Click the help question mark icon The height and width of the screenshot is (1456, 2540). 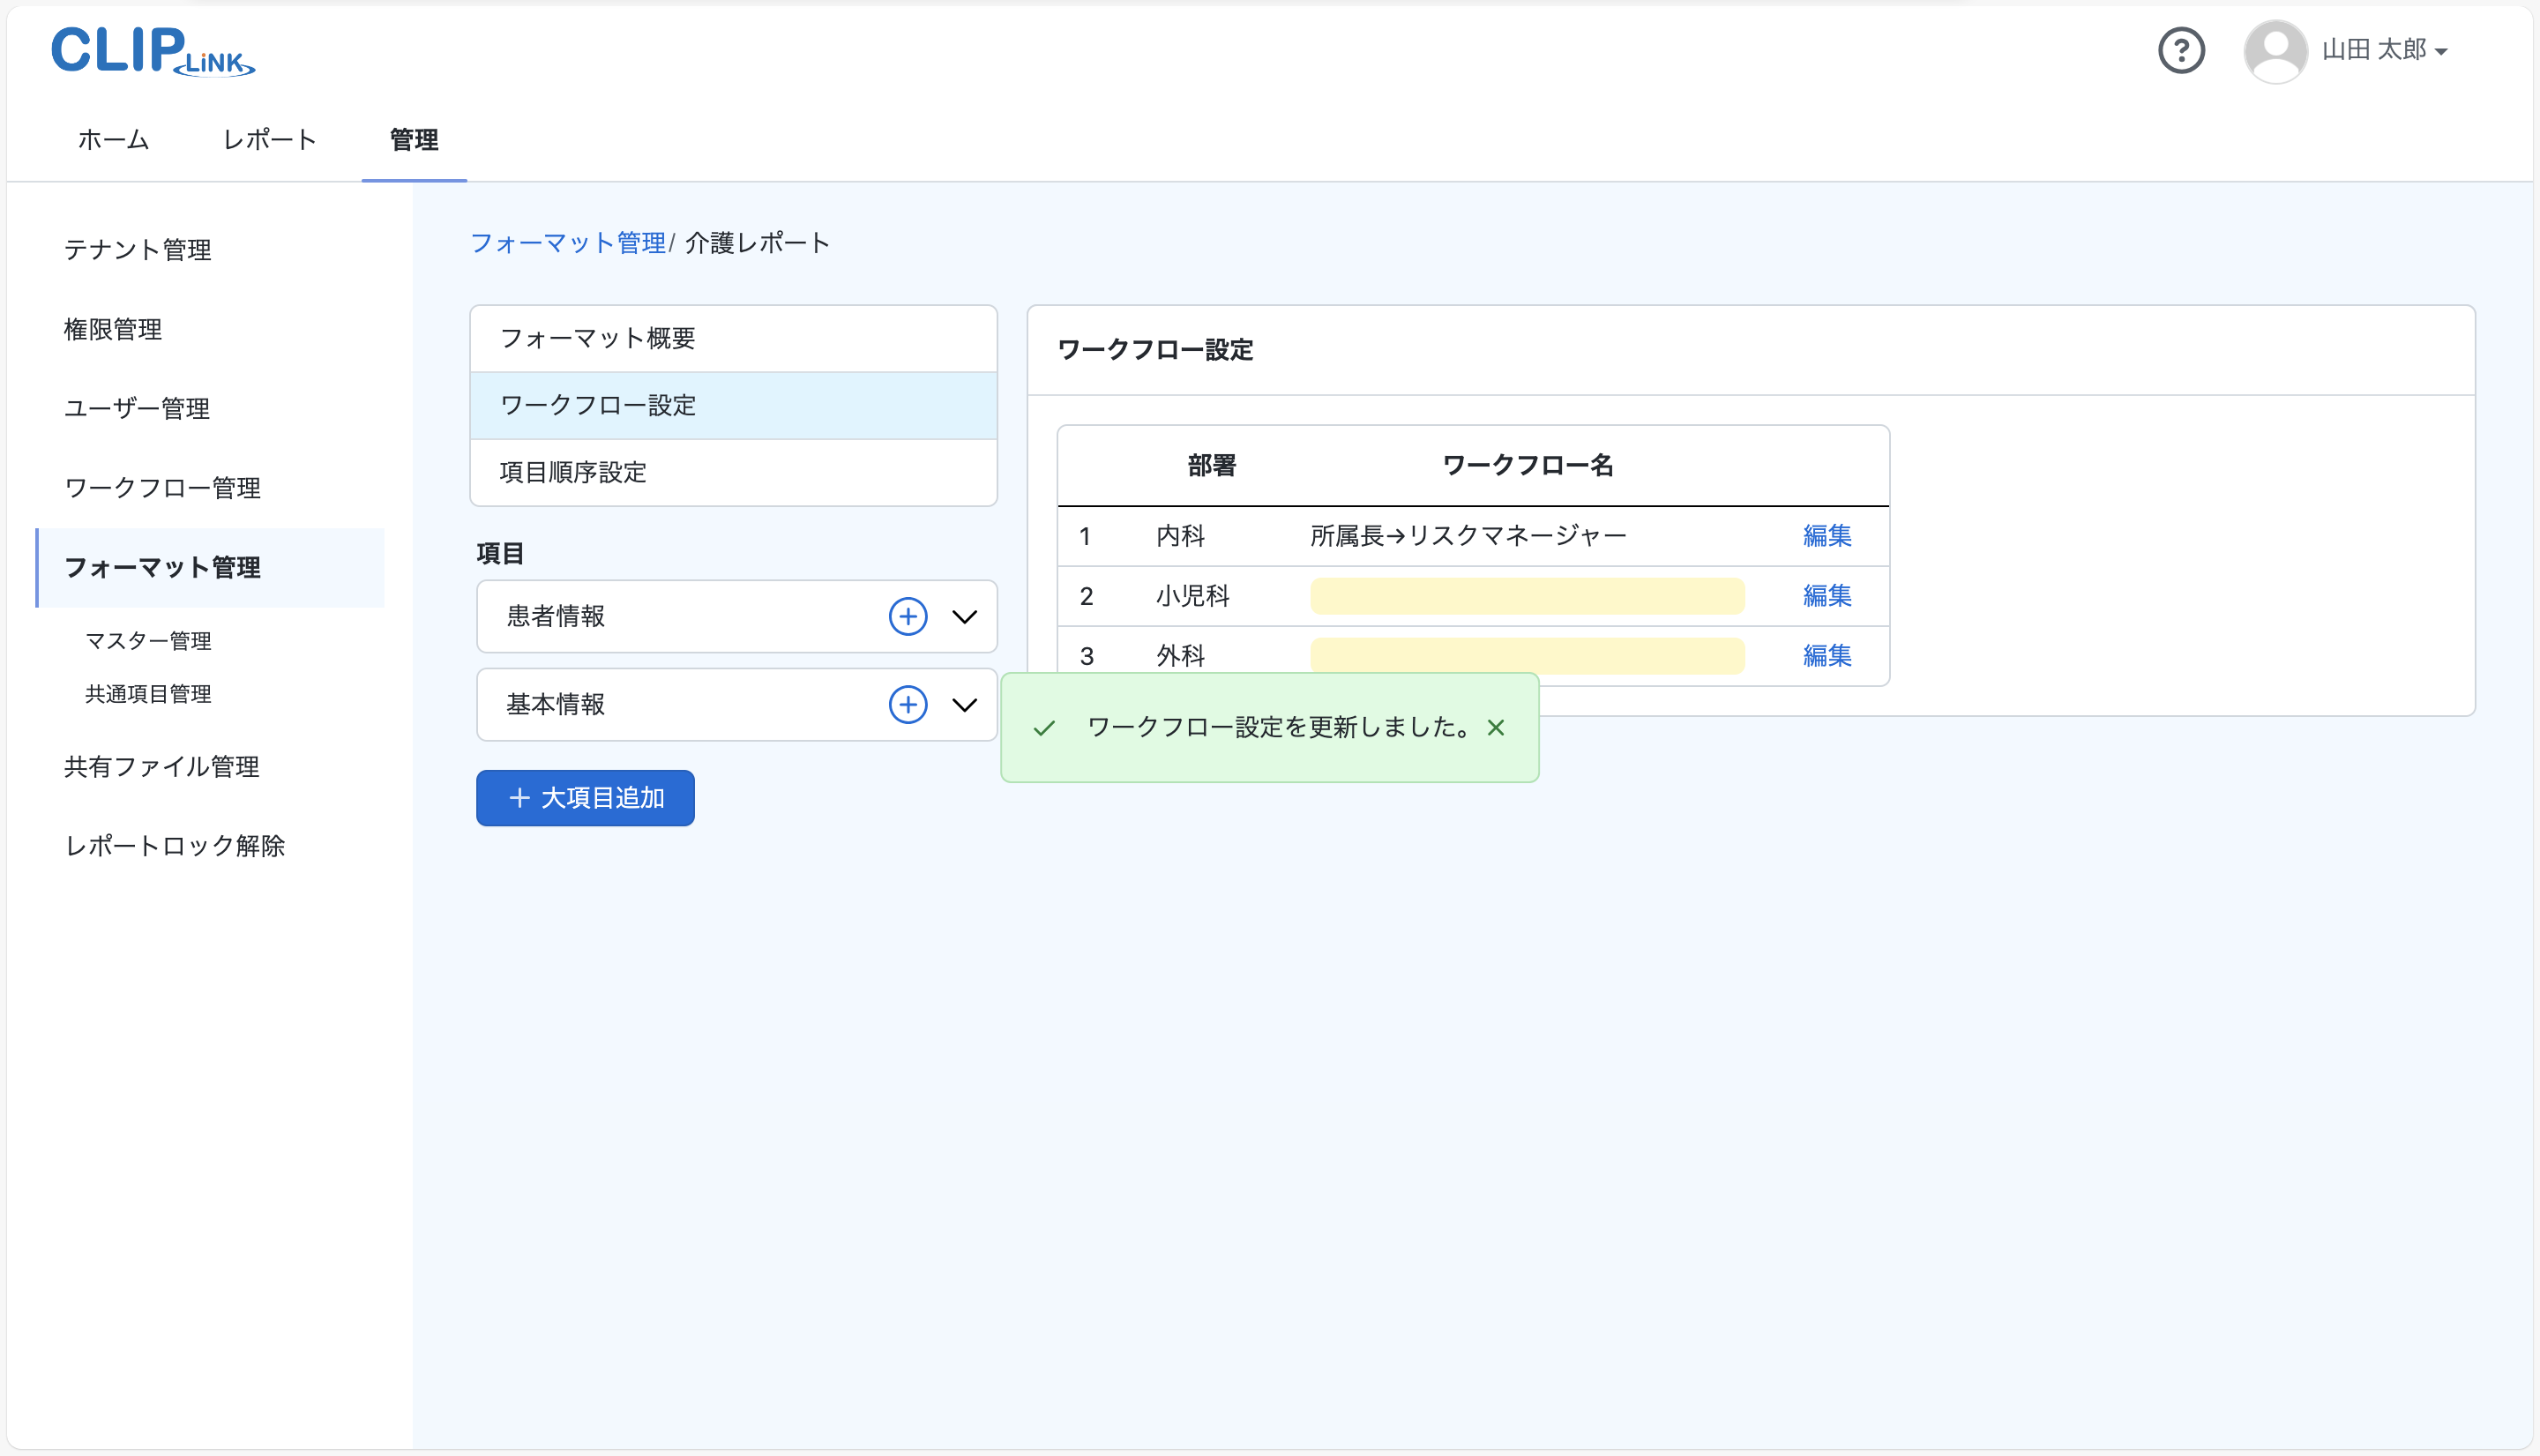pyautogui.click(x=2181, y=50)
